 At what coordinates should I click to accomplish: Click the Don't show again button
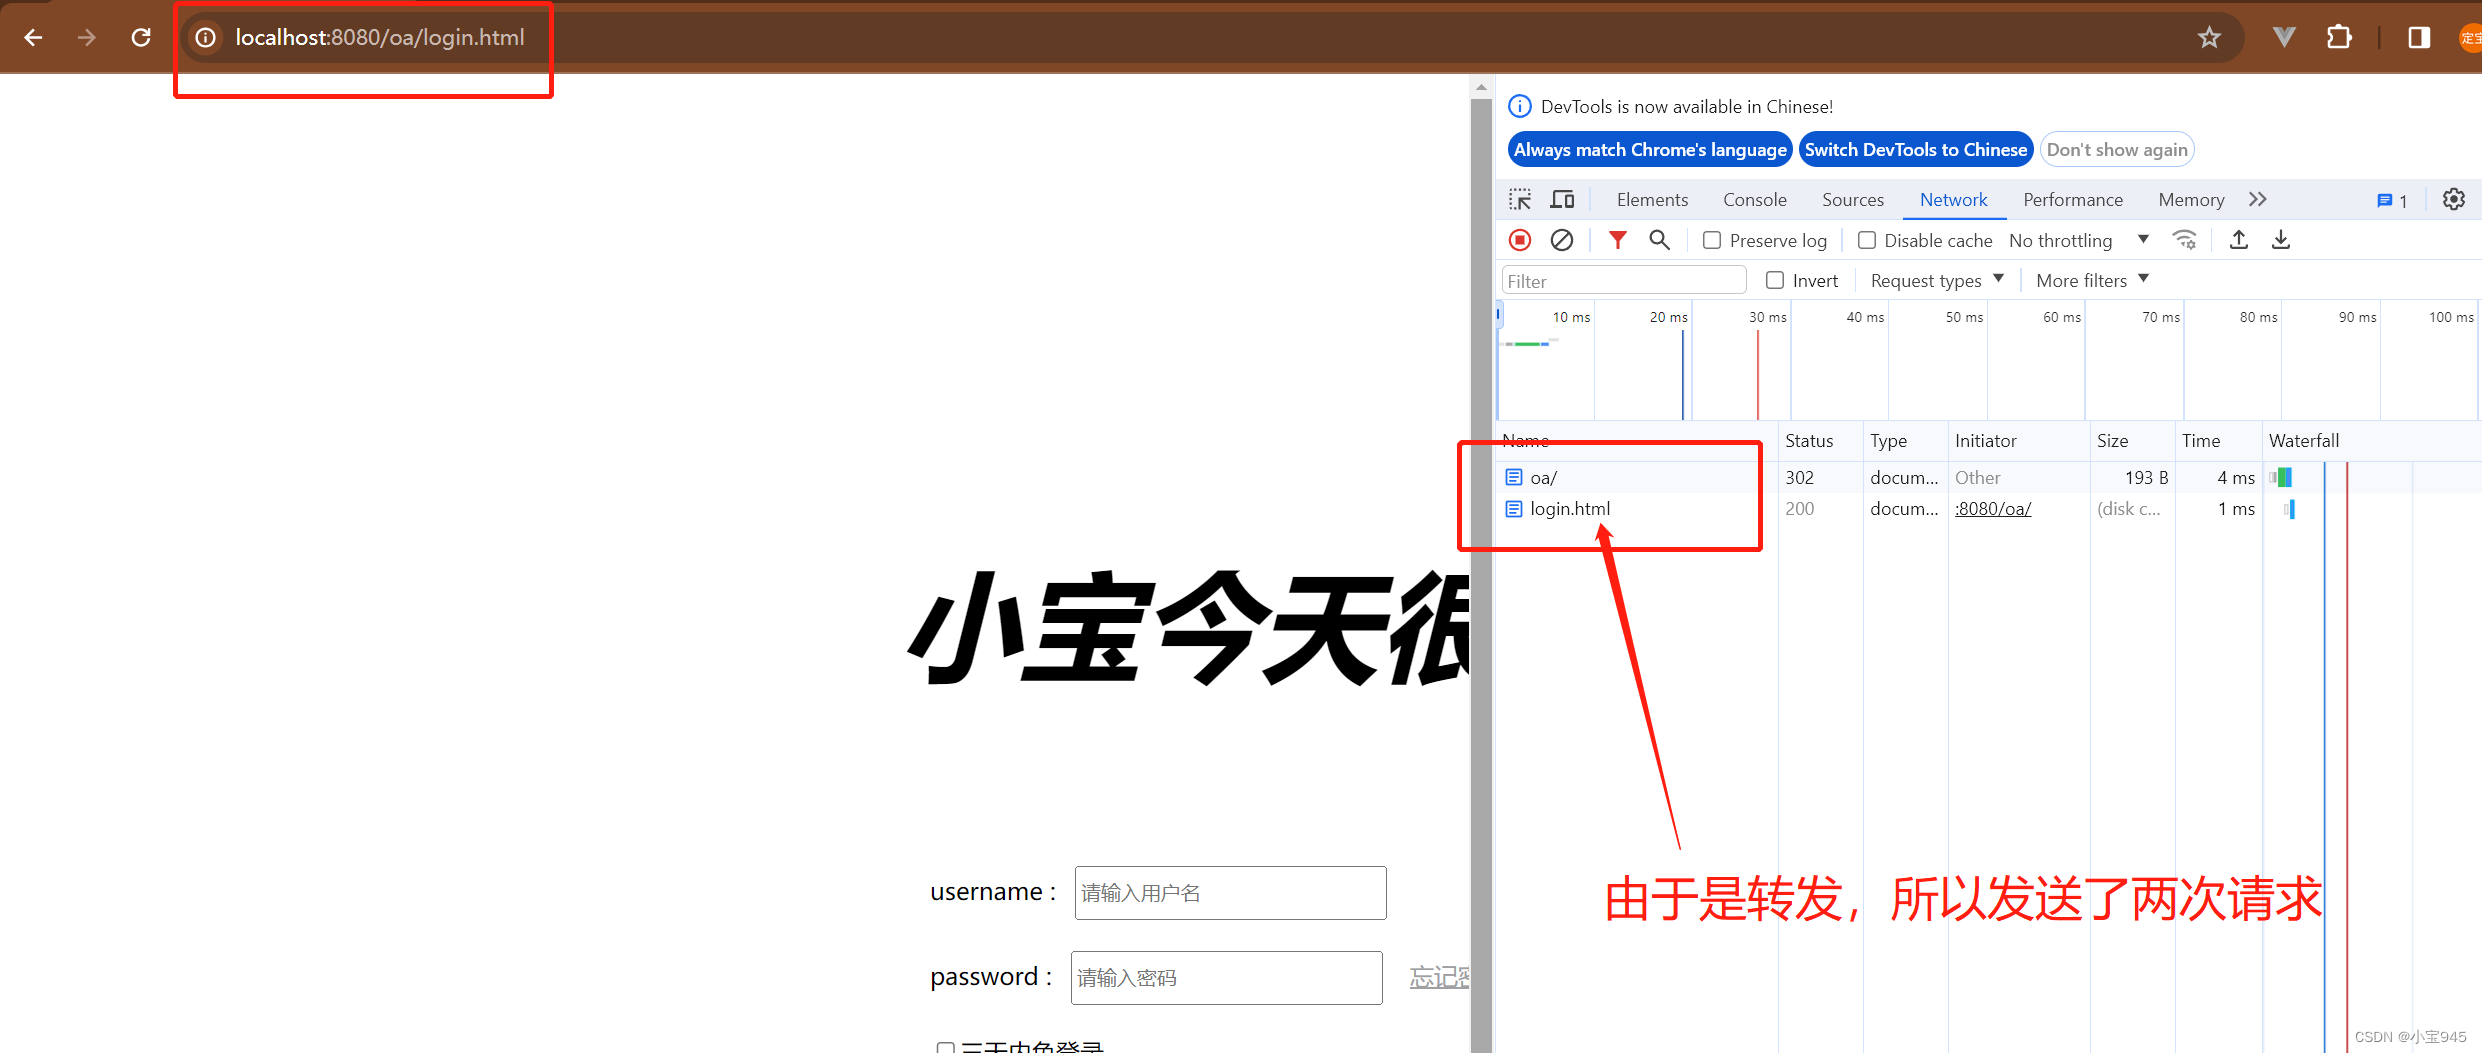click(2117, 150)
